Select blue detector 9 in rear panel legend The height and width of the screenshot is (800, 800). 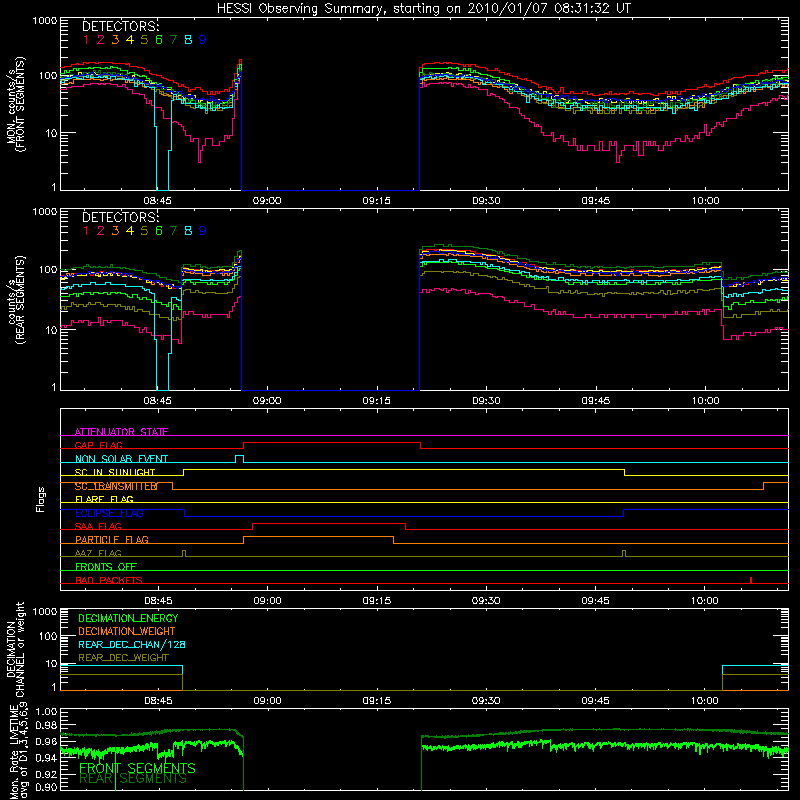pyautogui.click(x=203, y=231)
